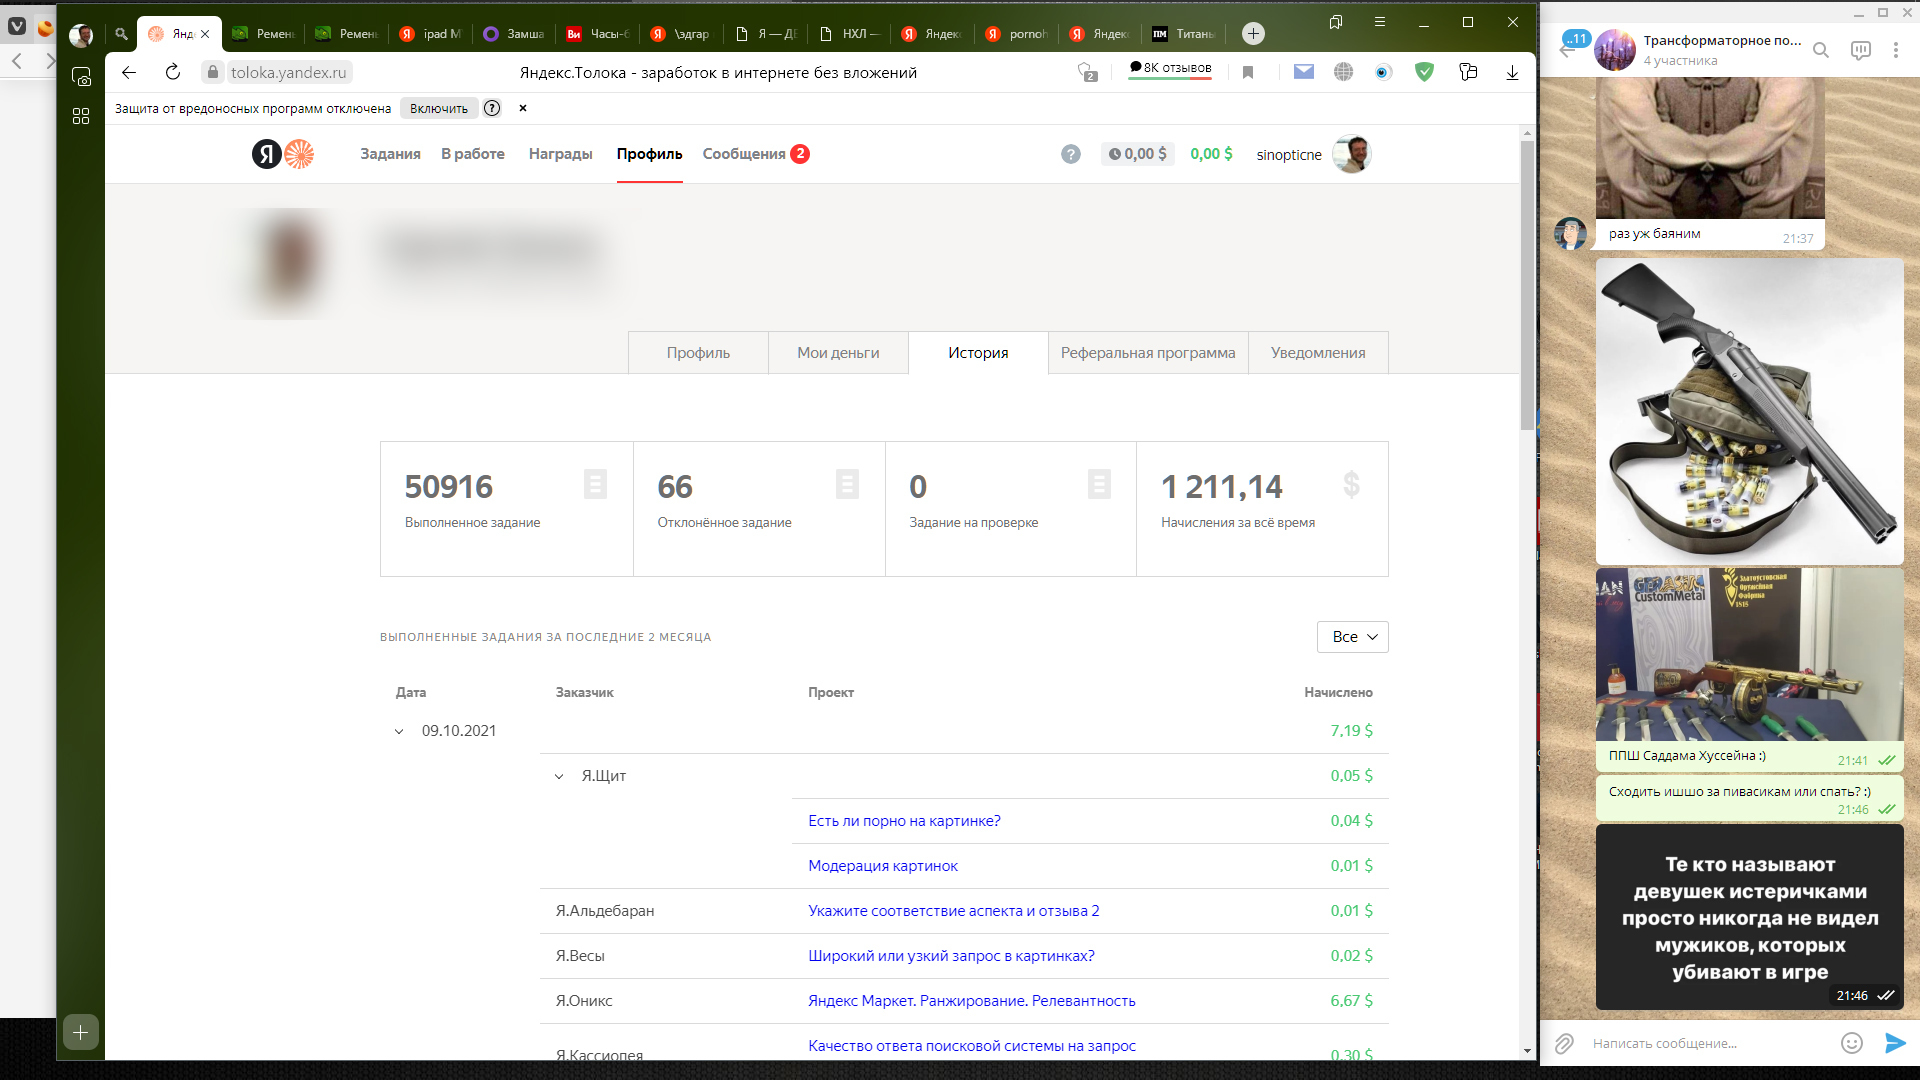Screen dimensions: 1920x1080
Task: Go back using the browser back arrow
Action: (x=129, y=72)
